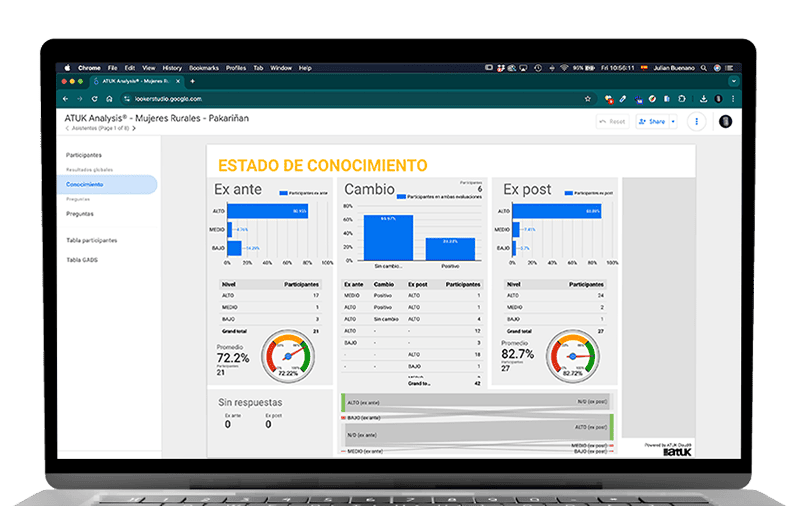Click the browser back arrow
The image size is (800, 506).
pyautogui.click(x=67, y=99)
